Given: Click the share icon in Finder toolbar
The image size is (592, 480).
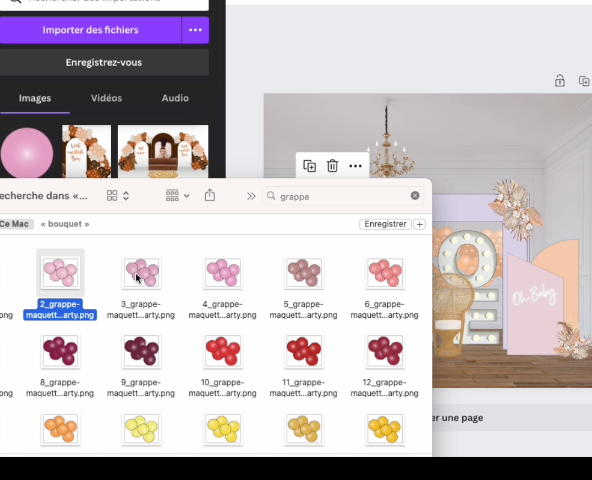Looking at the screenshot, I should (210, 195).
